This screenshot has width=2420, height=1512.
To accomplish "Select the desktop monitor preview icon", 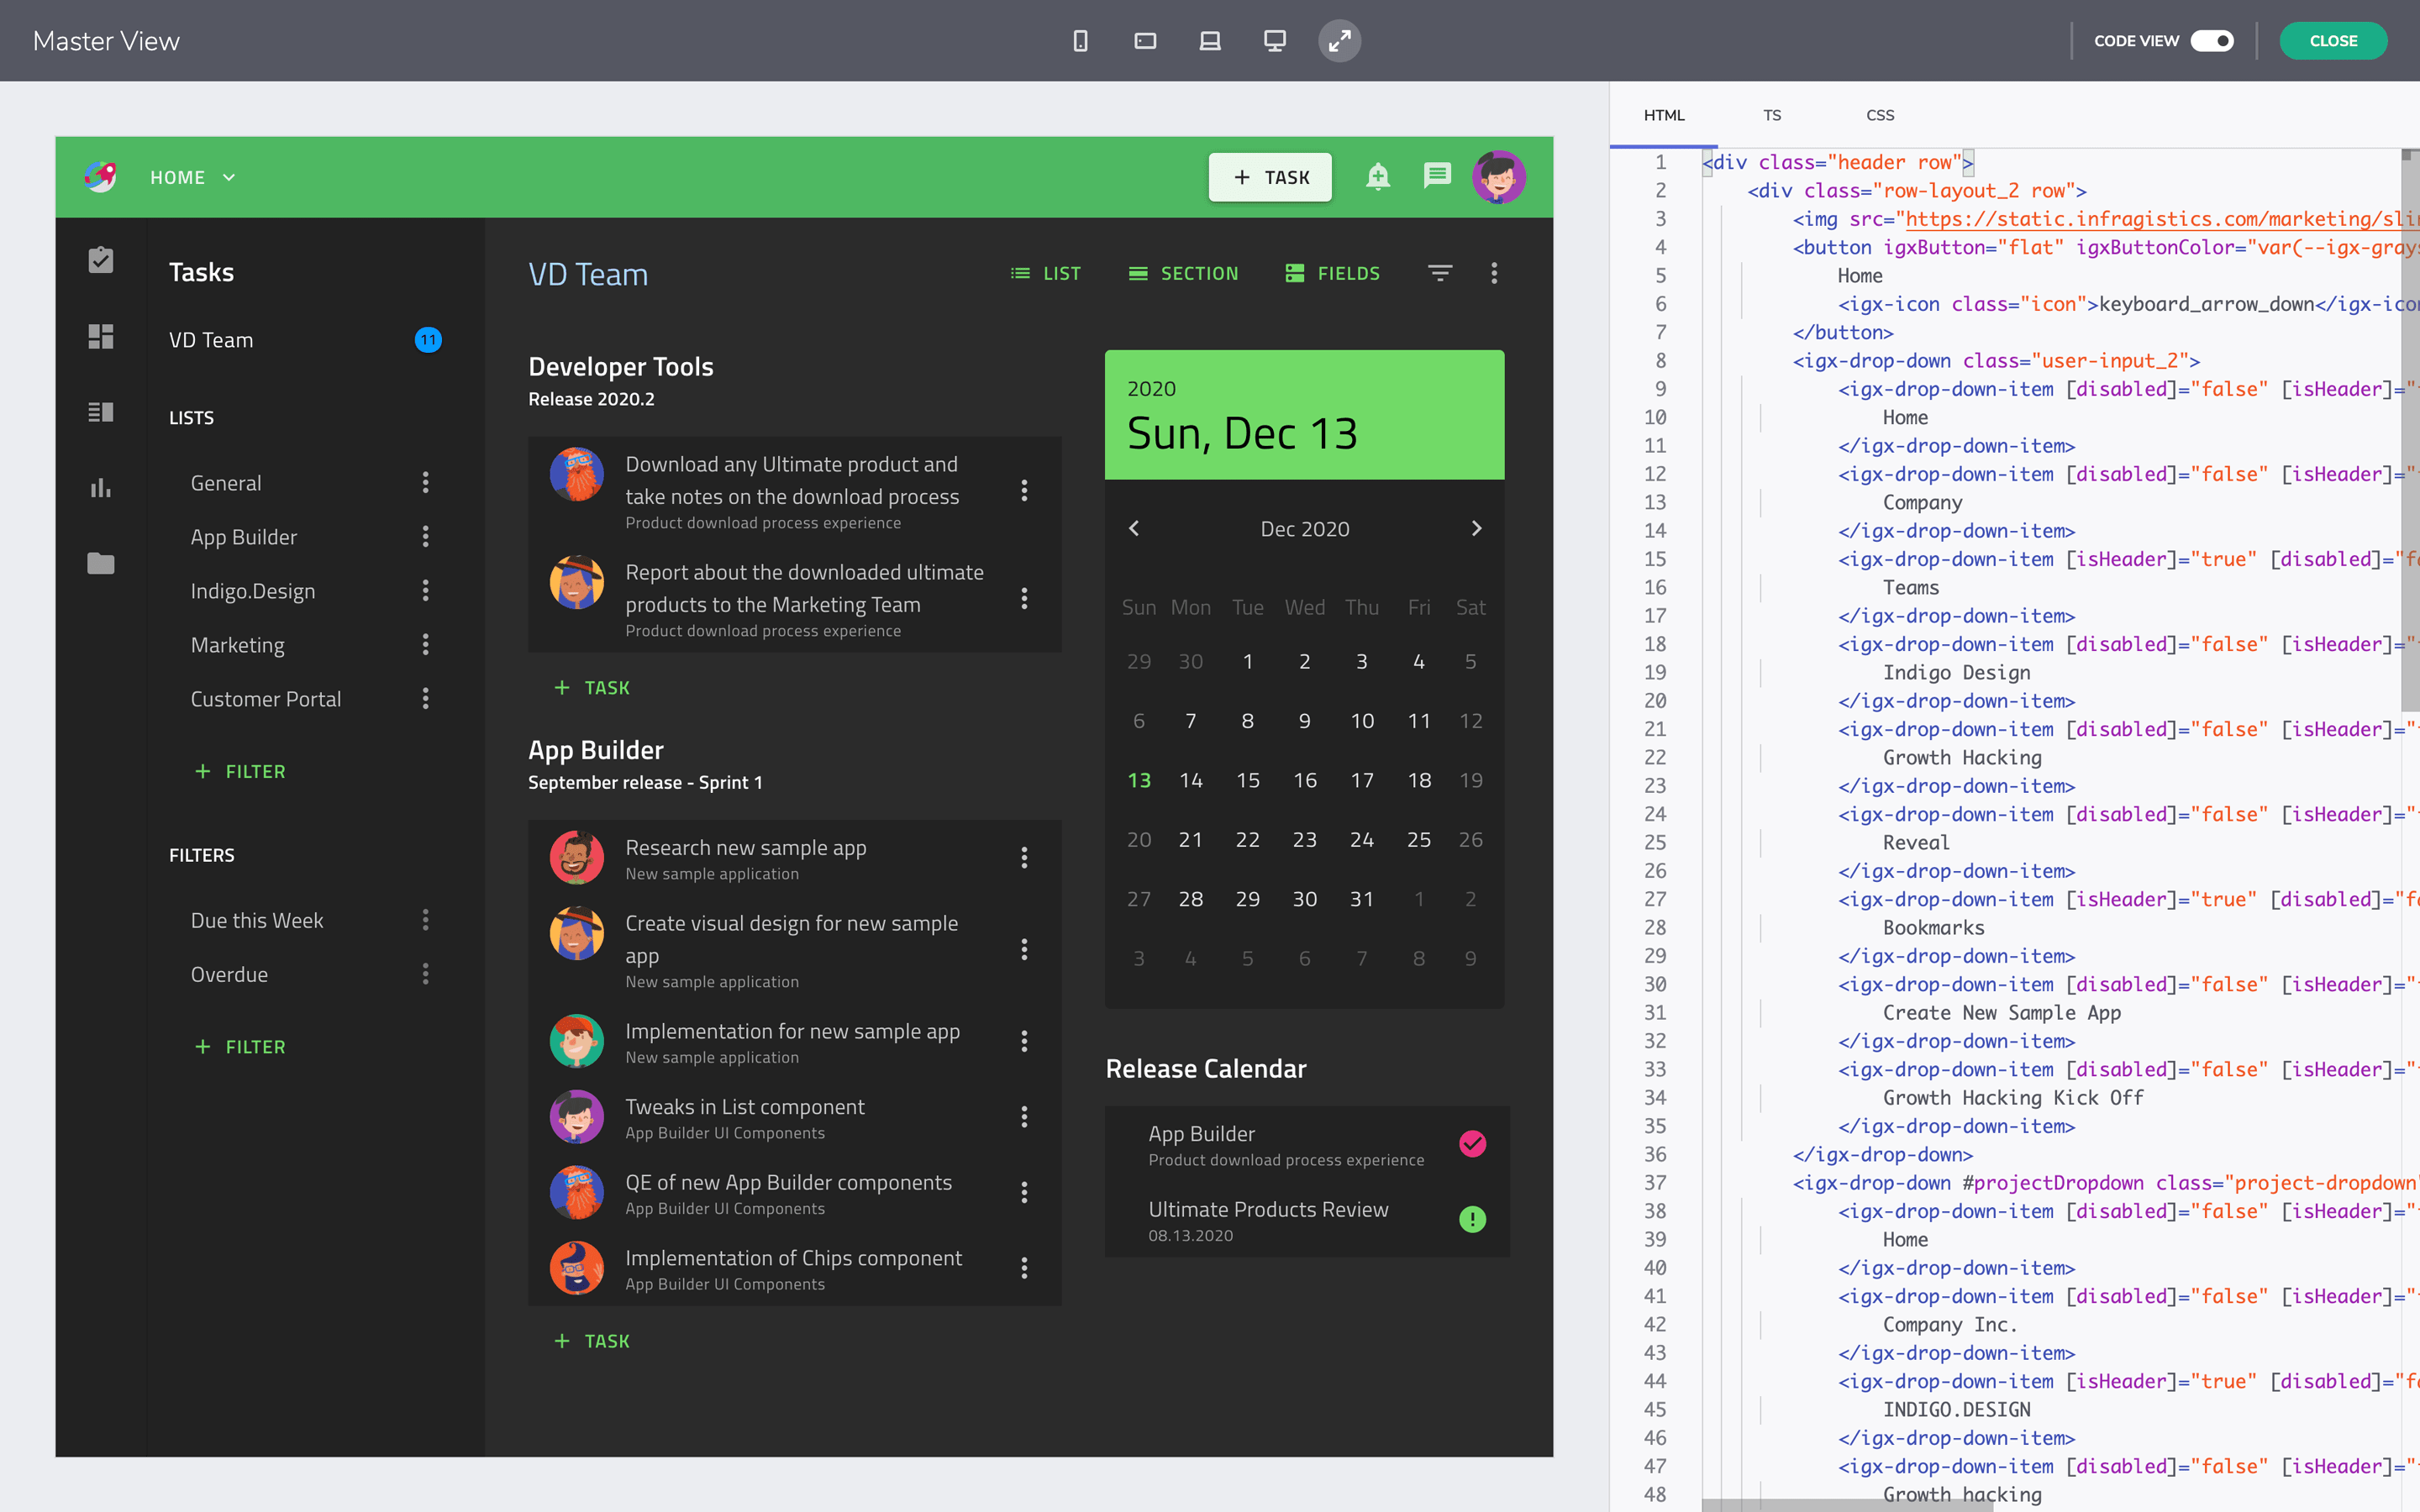I will (1274, 41).
